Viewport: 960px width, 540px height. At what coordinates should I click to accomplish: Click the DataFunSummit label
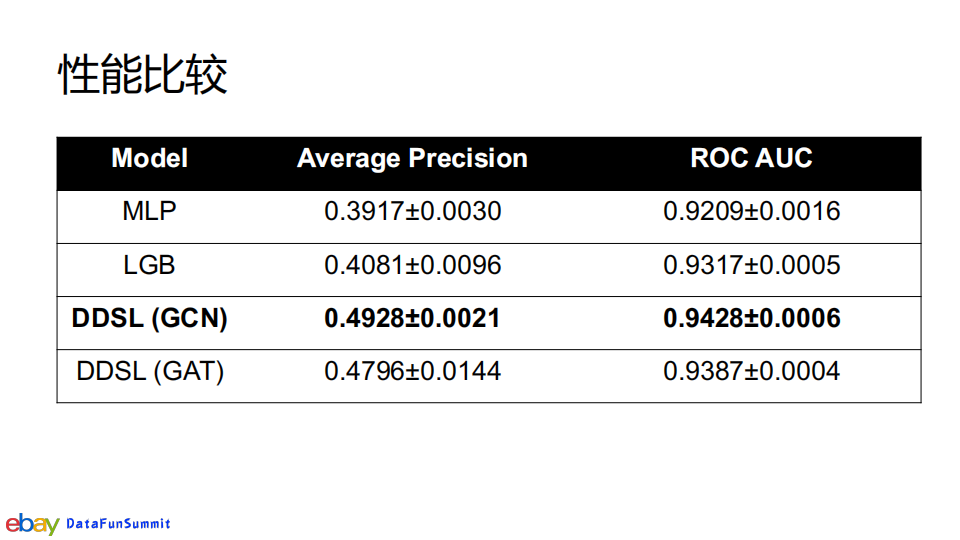pos(118,524)
